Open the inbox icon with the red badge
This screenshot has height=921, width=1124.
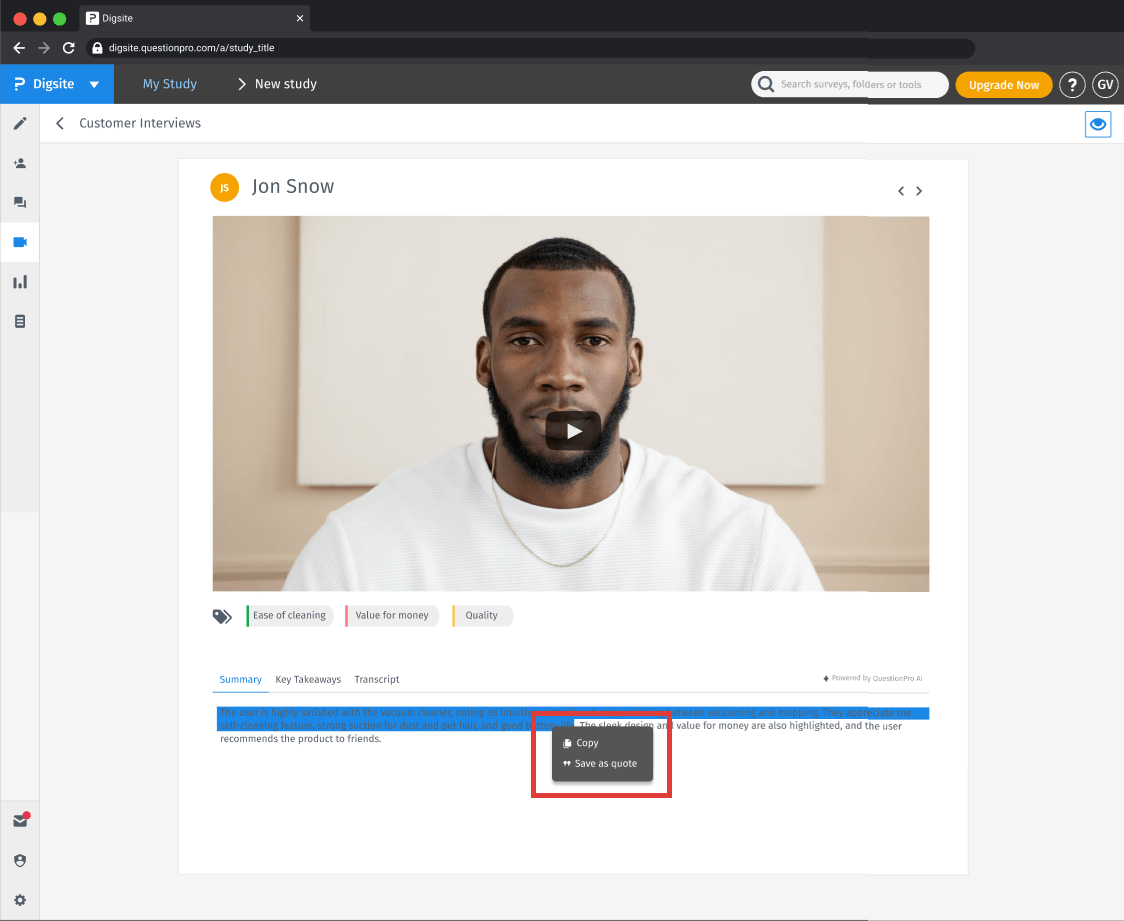(x=20, y=820)
